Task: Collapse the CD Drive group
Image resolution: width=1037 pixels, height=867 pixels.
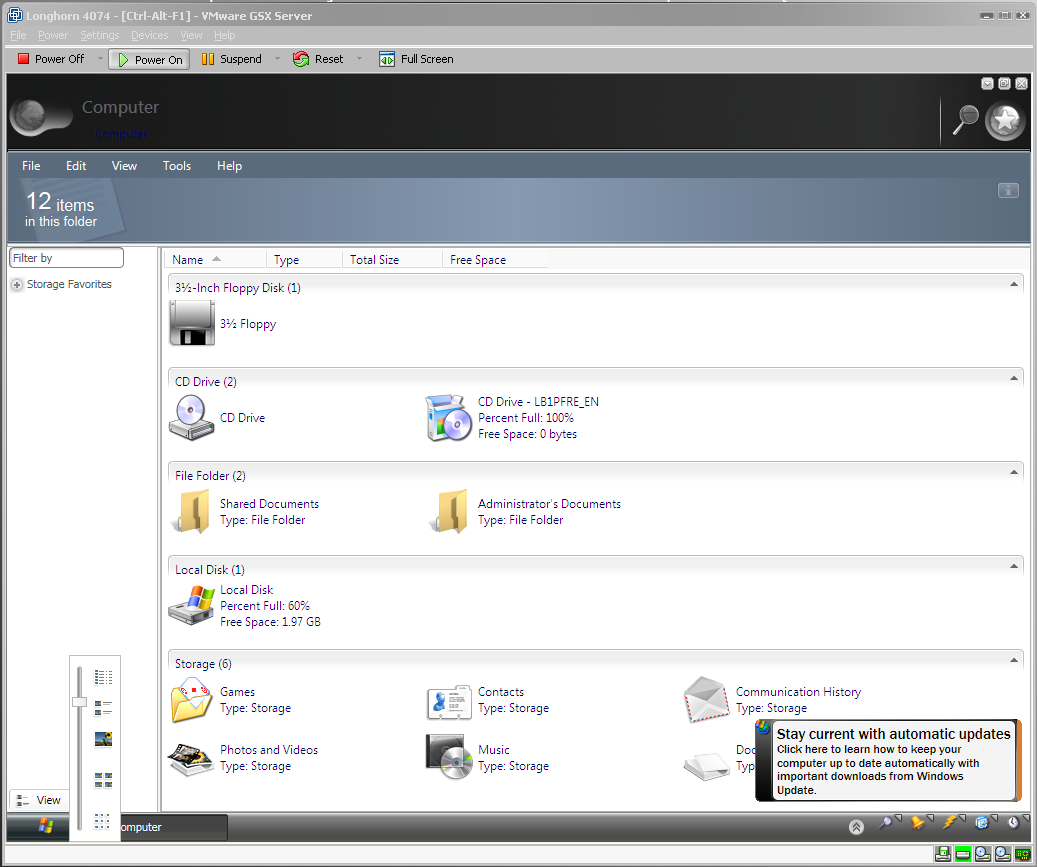Action: point(1014,379)
